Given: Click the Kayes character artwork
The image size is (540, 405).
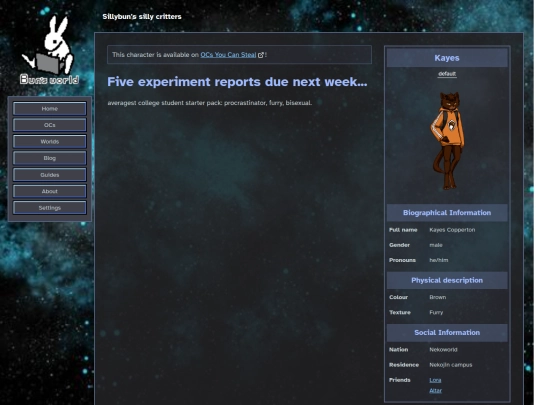Looking at the screenshot, I should pos(447,140).
